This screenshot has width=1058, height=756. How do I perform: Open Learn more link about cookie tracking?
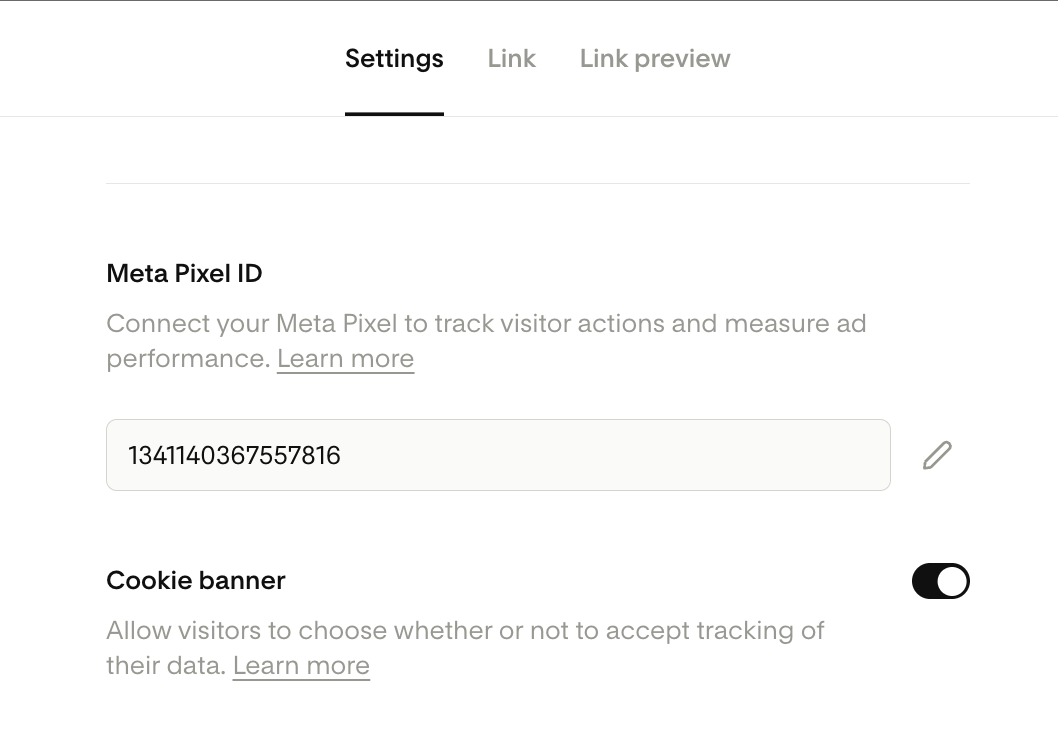[301, 666]
